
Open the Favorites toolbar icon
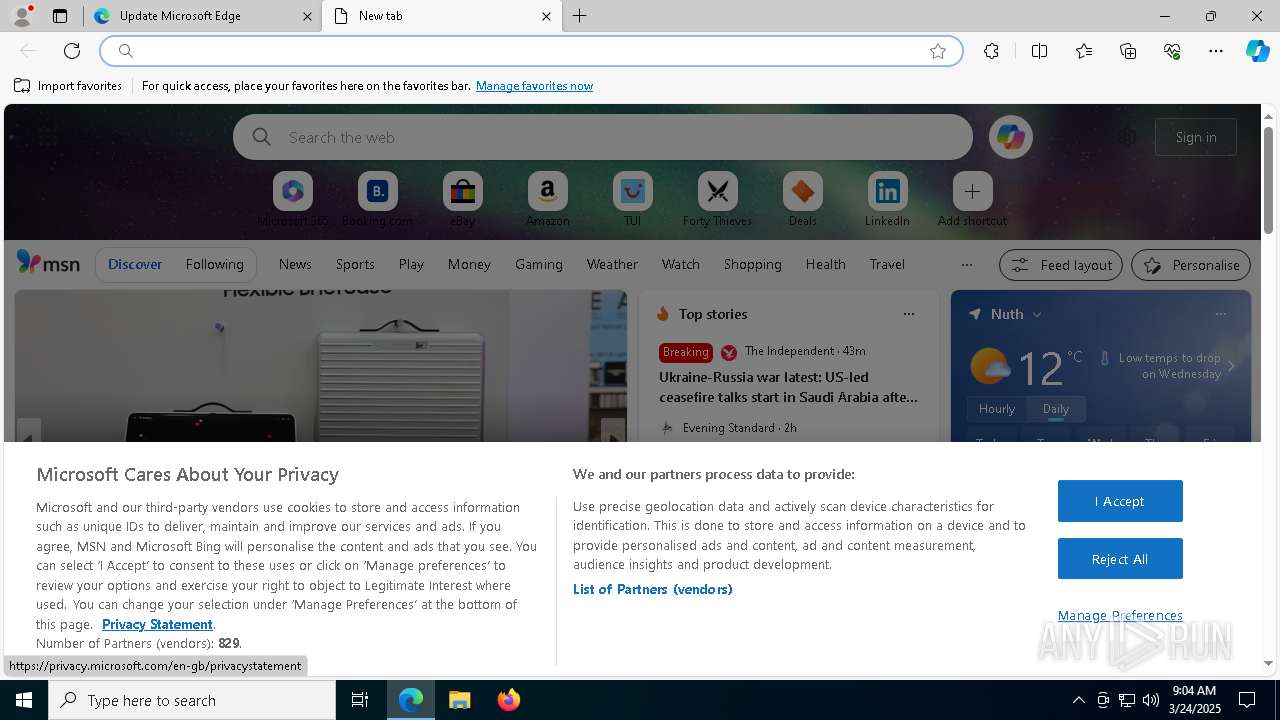tap(1084, 51)
